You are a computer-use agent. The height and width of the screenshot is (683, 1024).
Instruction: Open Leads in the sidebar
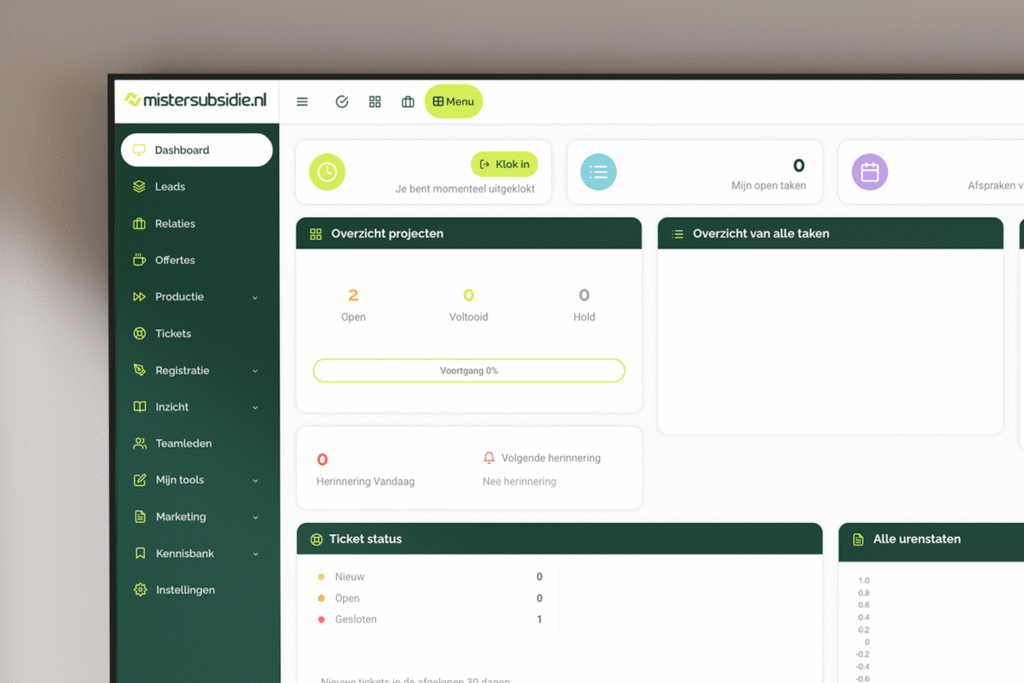(170, 187)
